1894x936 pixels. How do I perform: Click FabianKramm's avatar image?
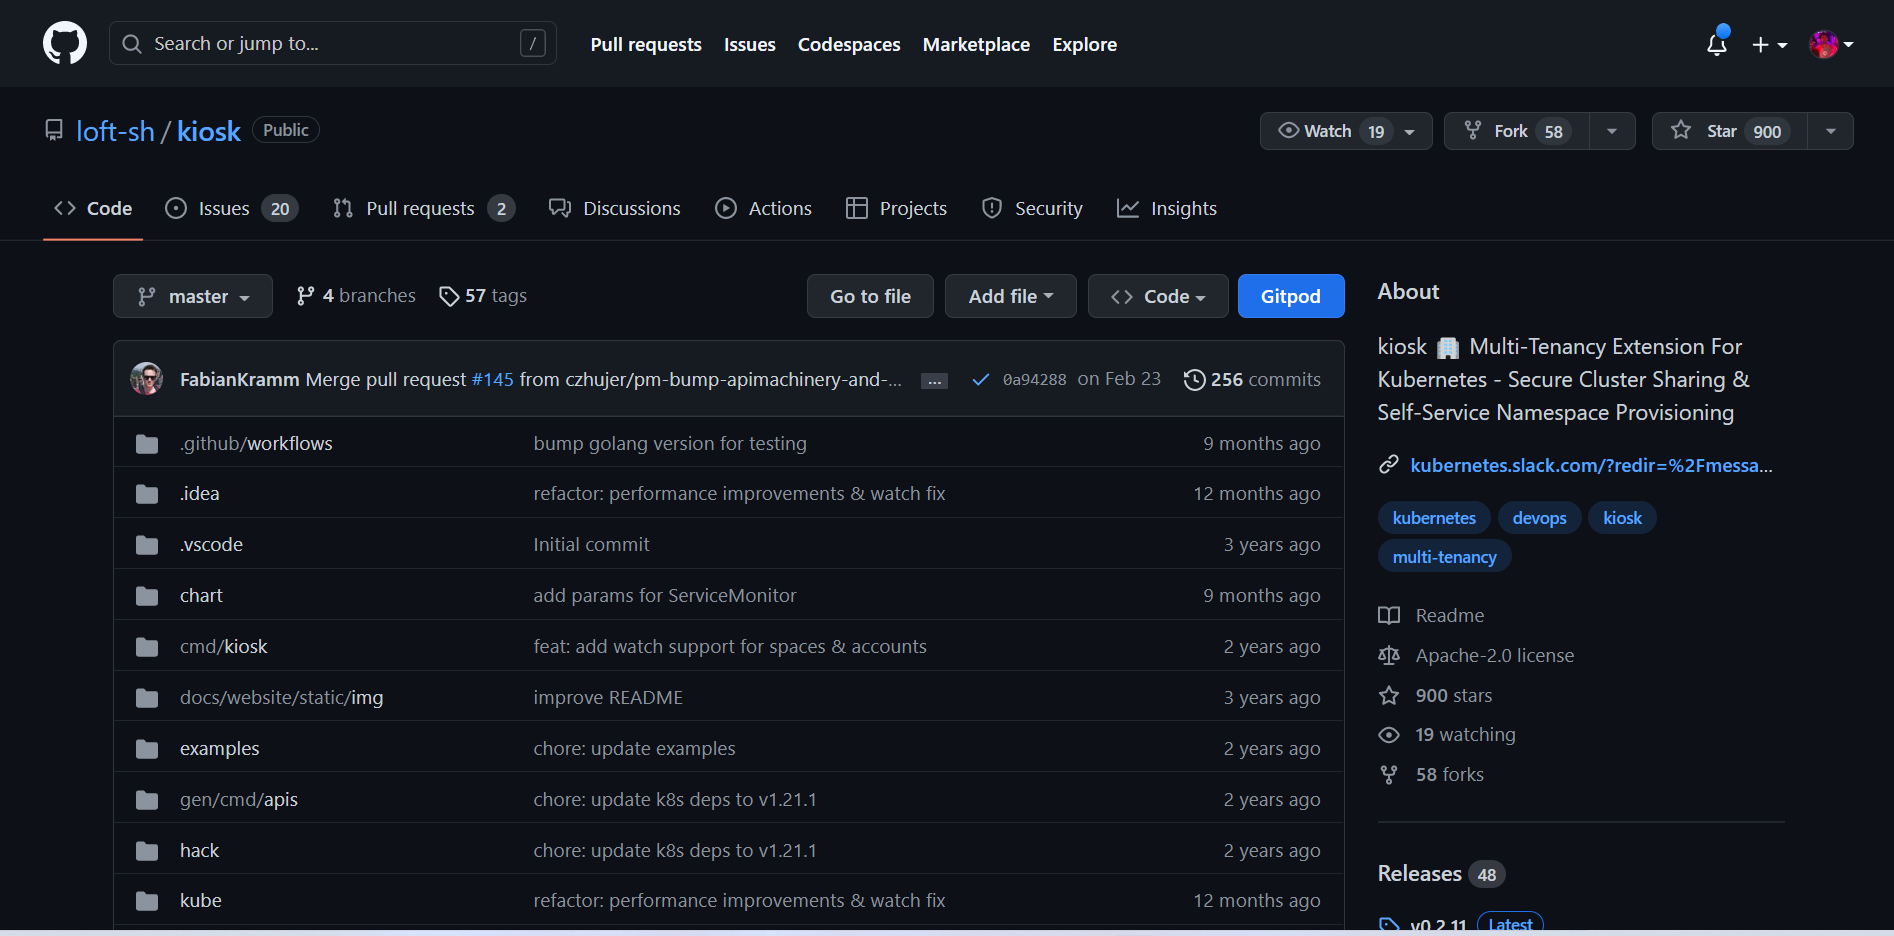(147, 379)
